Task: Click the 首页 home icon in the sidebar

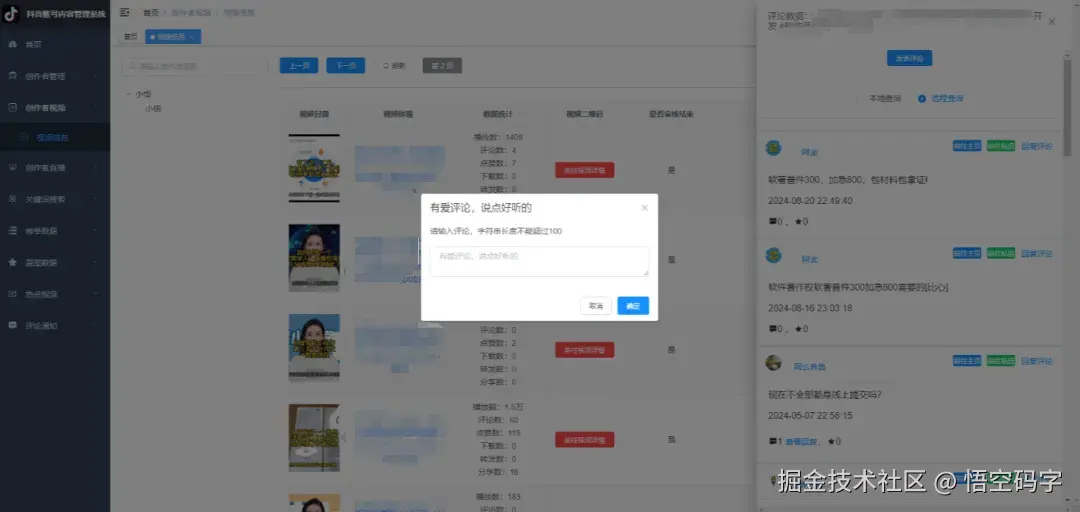Action: click(12, 44)
